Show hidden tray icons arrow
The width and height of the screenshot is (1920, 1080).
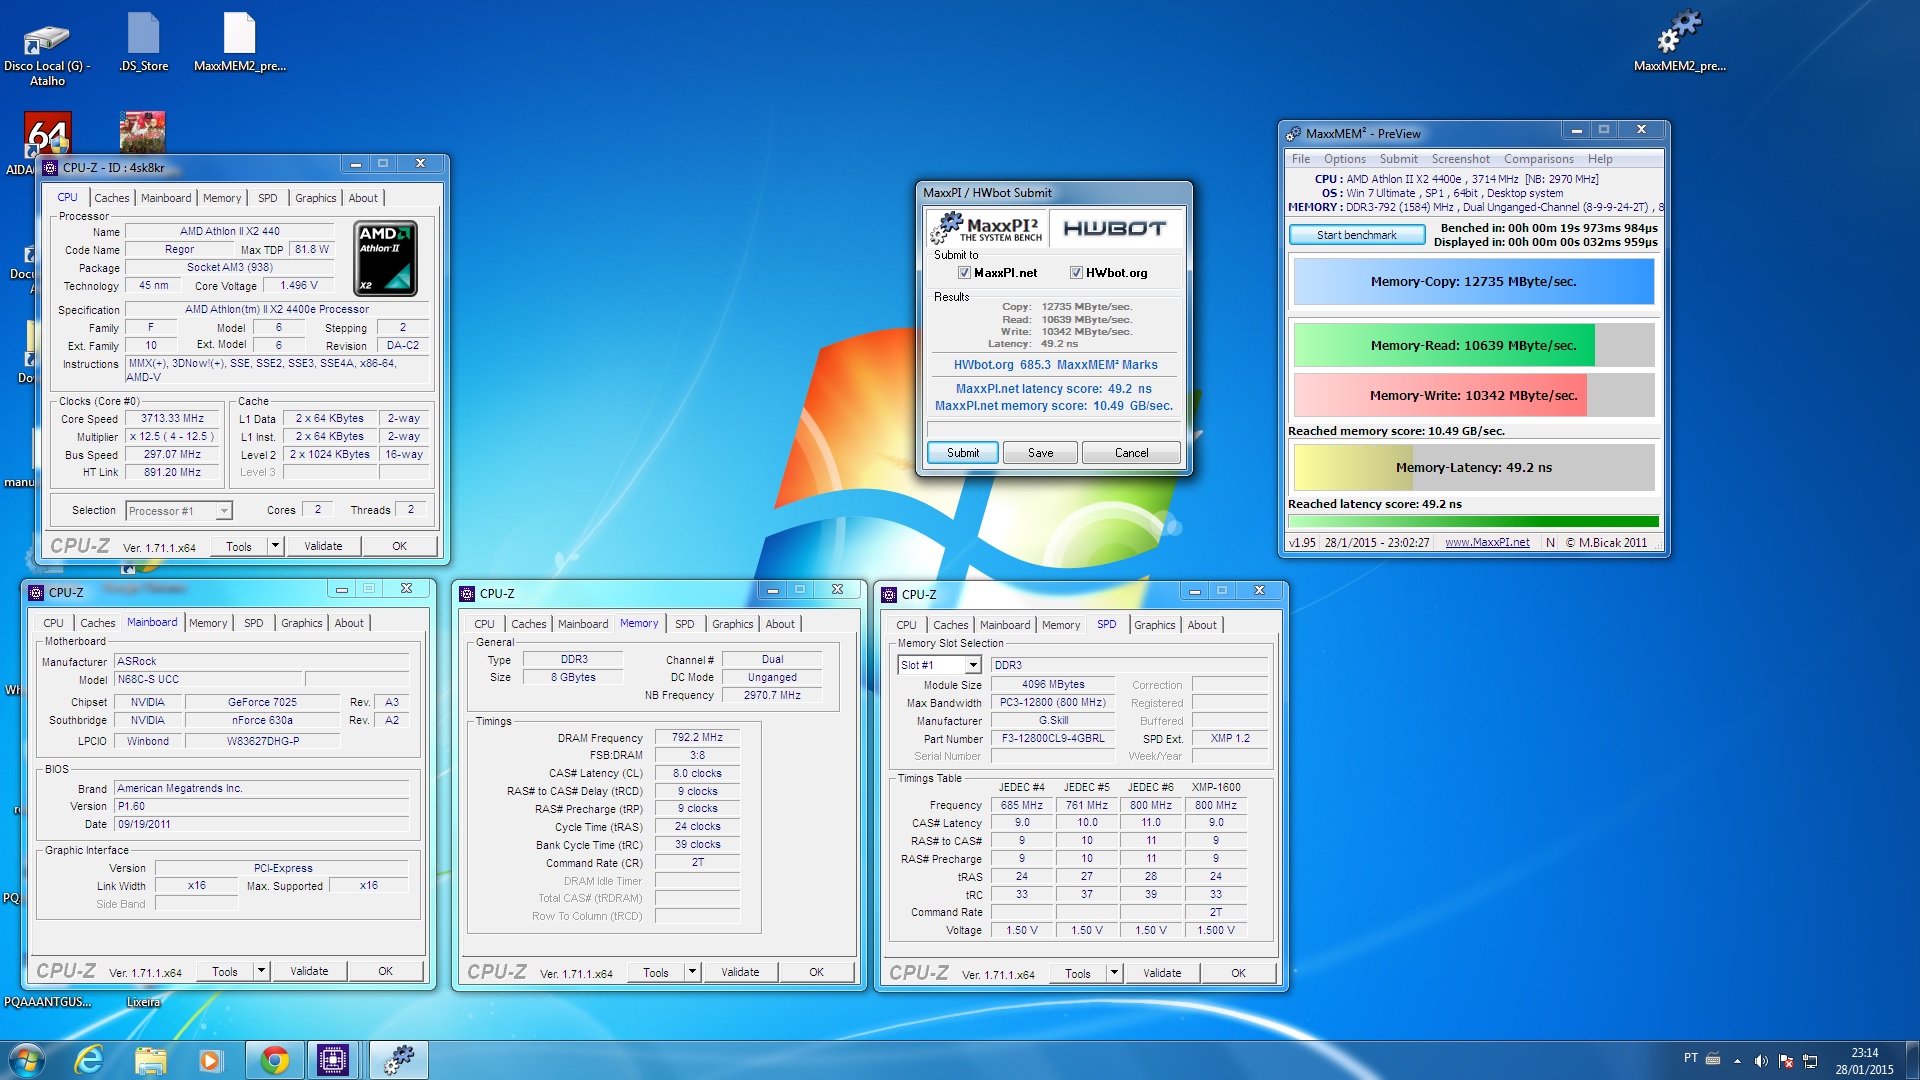pos(1737,1061)
